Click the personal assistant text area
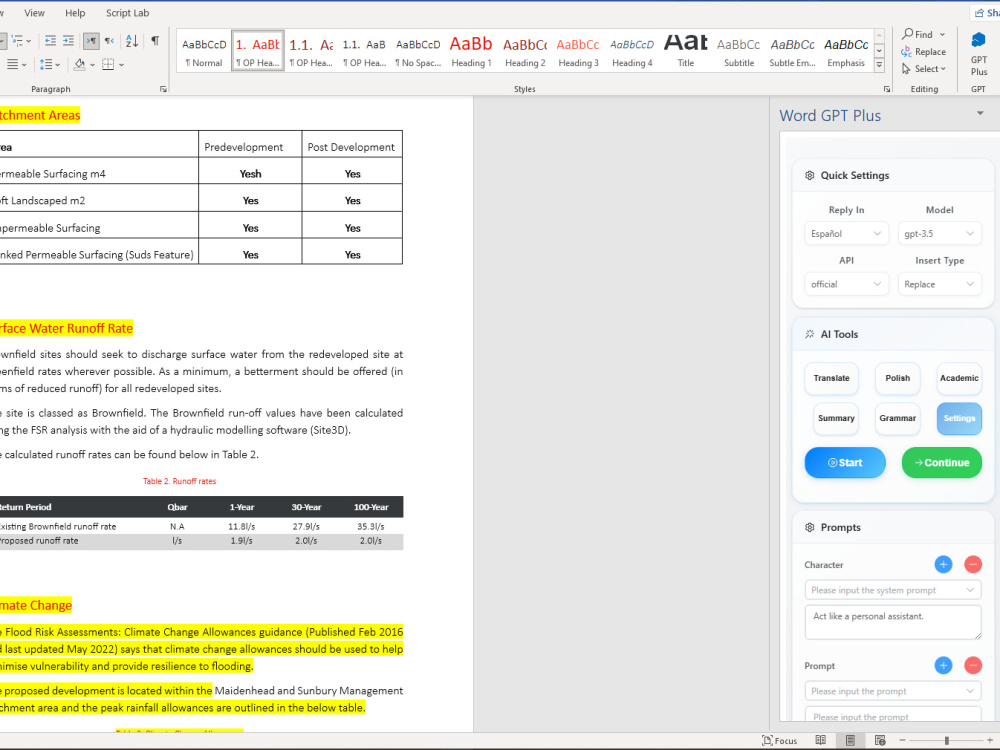 click(893, 622)
